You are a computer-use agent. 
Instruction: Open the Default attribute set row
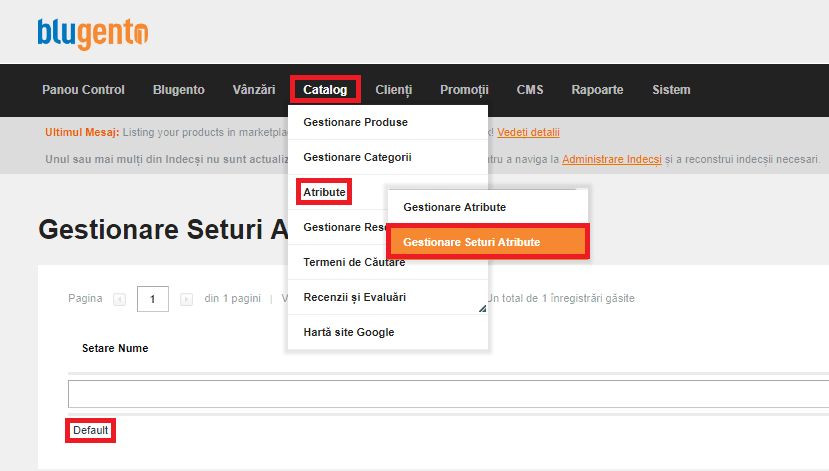(x=90, y=430)
